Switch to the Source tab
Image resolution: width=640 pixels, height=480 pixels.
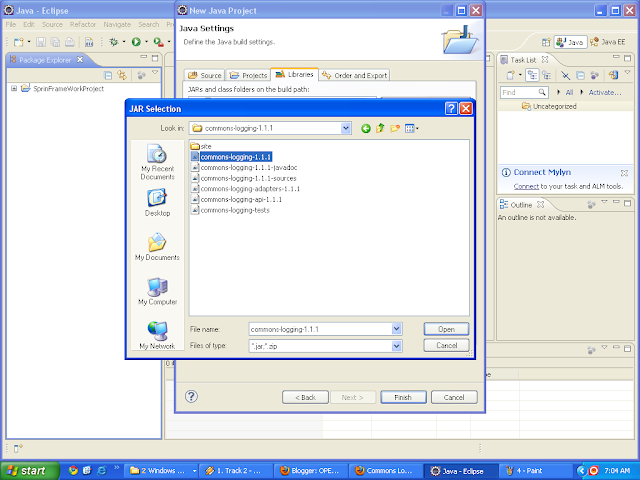point(204,75)
